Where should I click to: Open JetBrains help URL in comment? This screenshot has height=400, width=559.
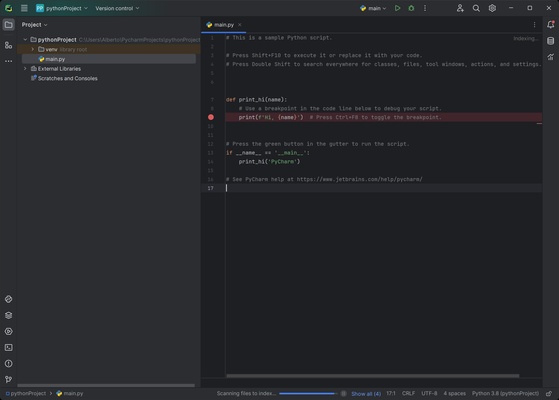(x=359, y=179)
